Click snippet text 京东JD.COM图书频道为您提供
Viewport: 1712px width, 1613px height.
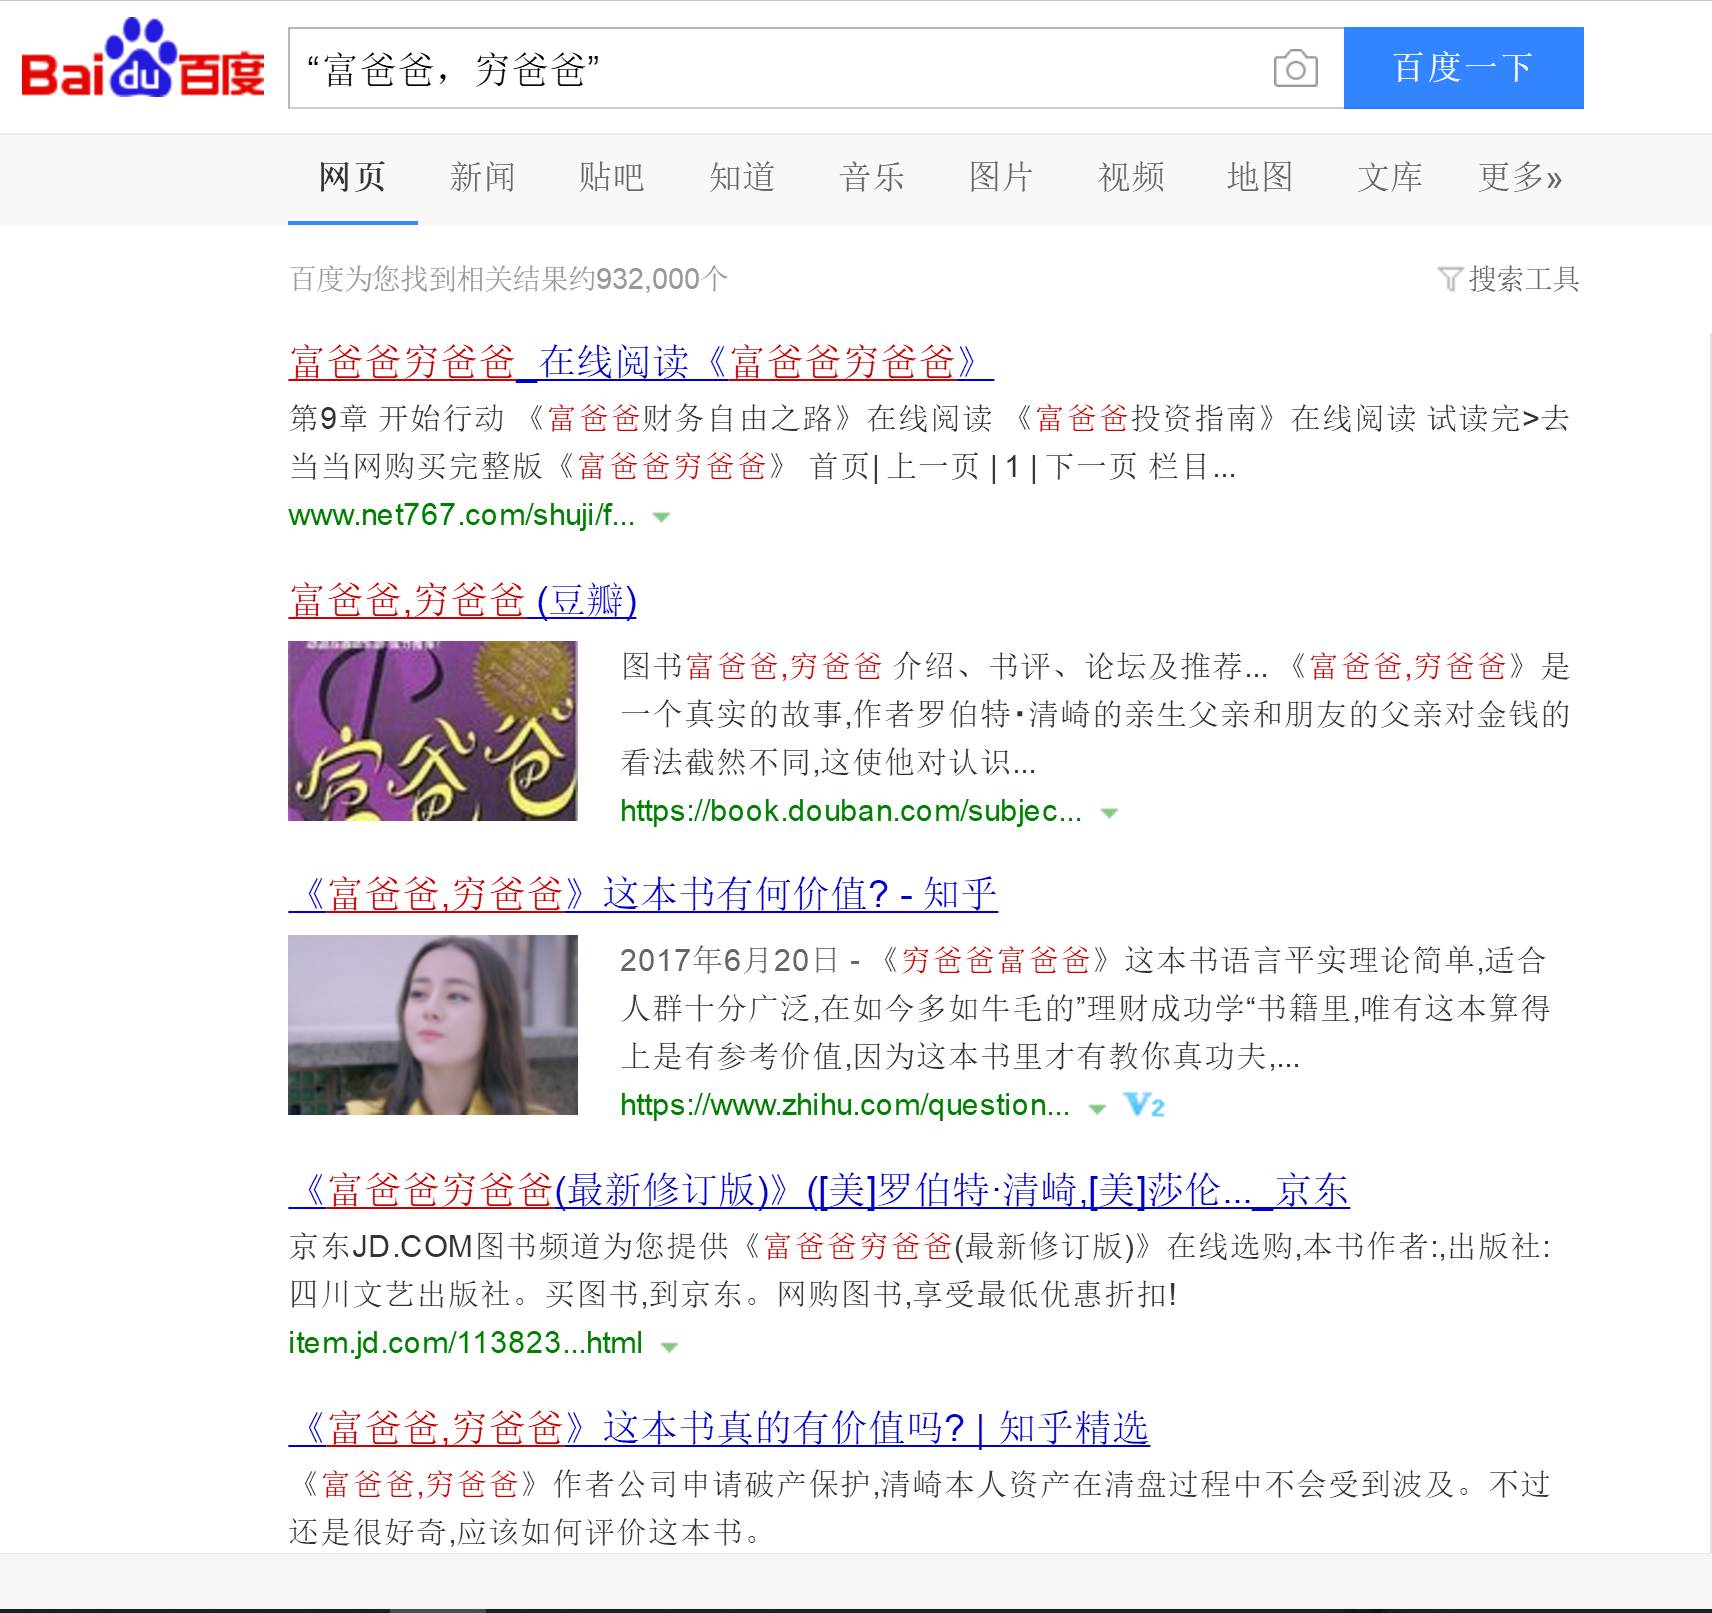click(x=509, y=1247)
